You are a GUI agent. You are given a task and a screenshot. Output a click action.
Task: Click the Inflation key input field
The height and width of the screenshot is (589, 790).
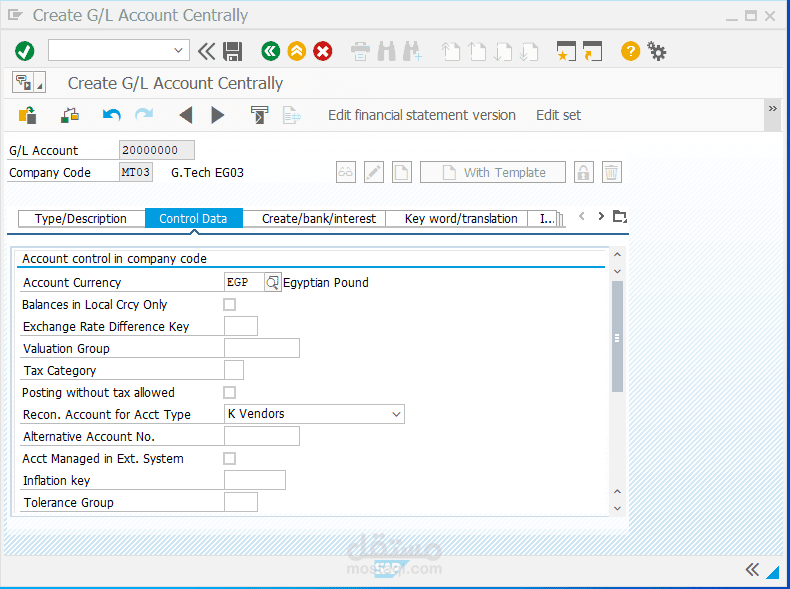tap(255, 480)
